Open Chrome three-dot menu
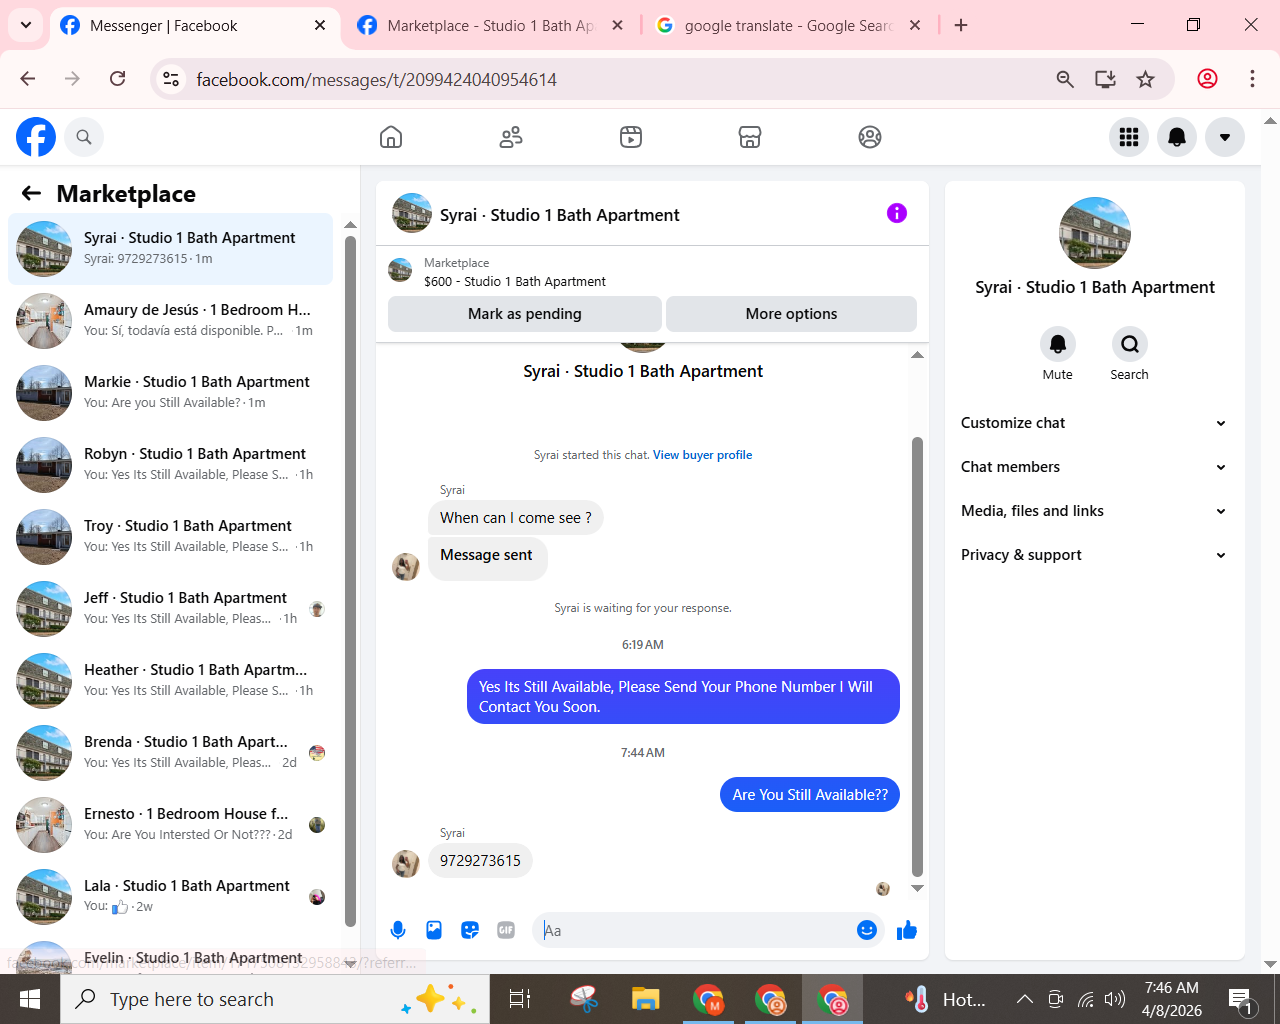1280x1024 pixels. tap(1252, 79)
